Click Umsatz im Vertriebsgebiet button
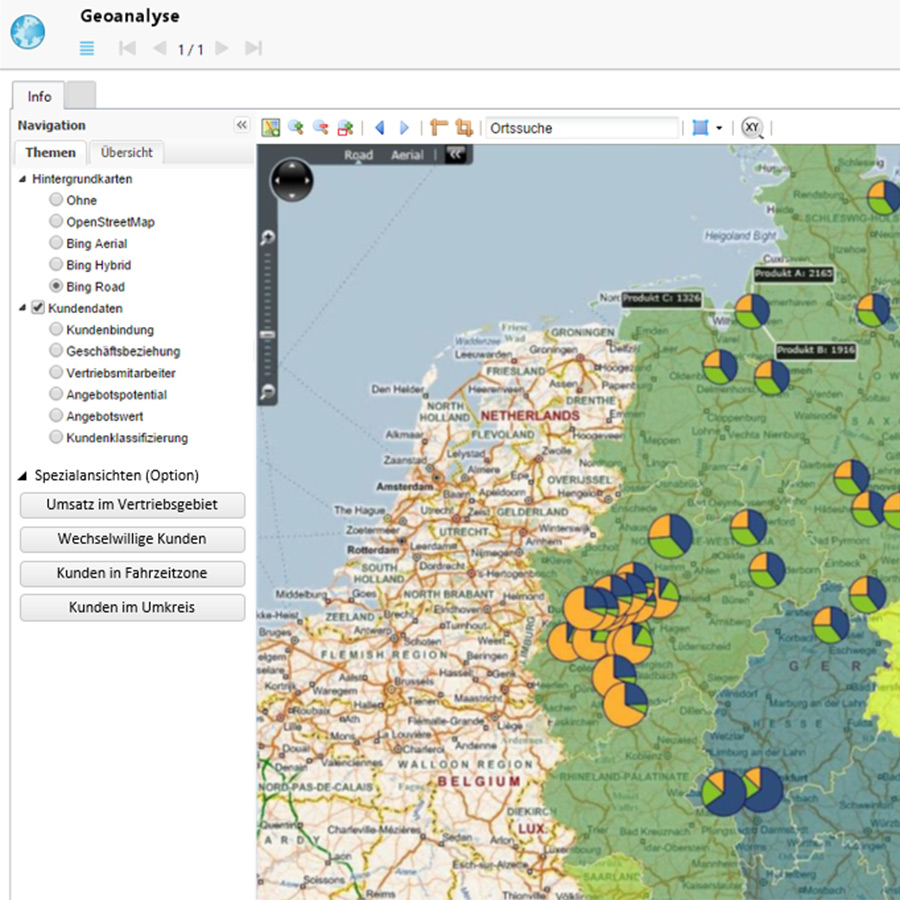Viewport: 900px width, 900px height. (x=132, y=505)
